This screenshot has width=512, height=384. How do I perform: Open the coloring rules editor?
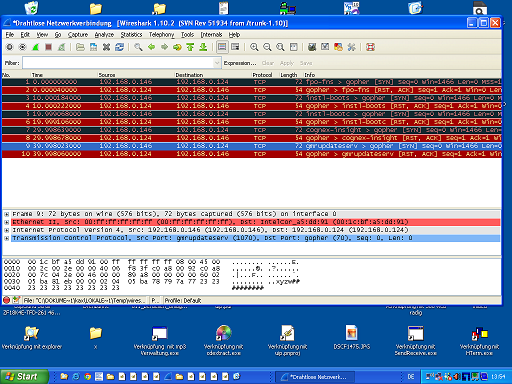point(338,47)
